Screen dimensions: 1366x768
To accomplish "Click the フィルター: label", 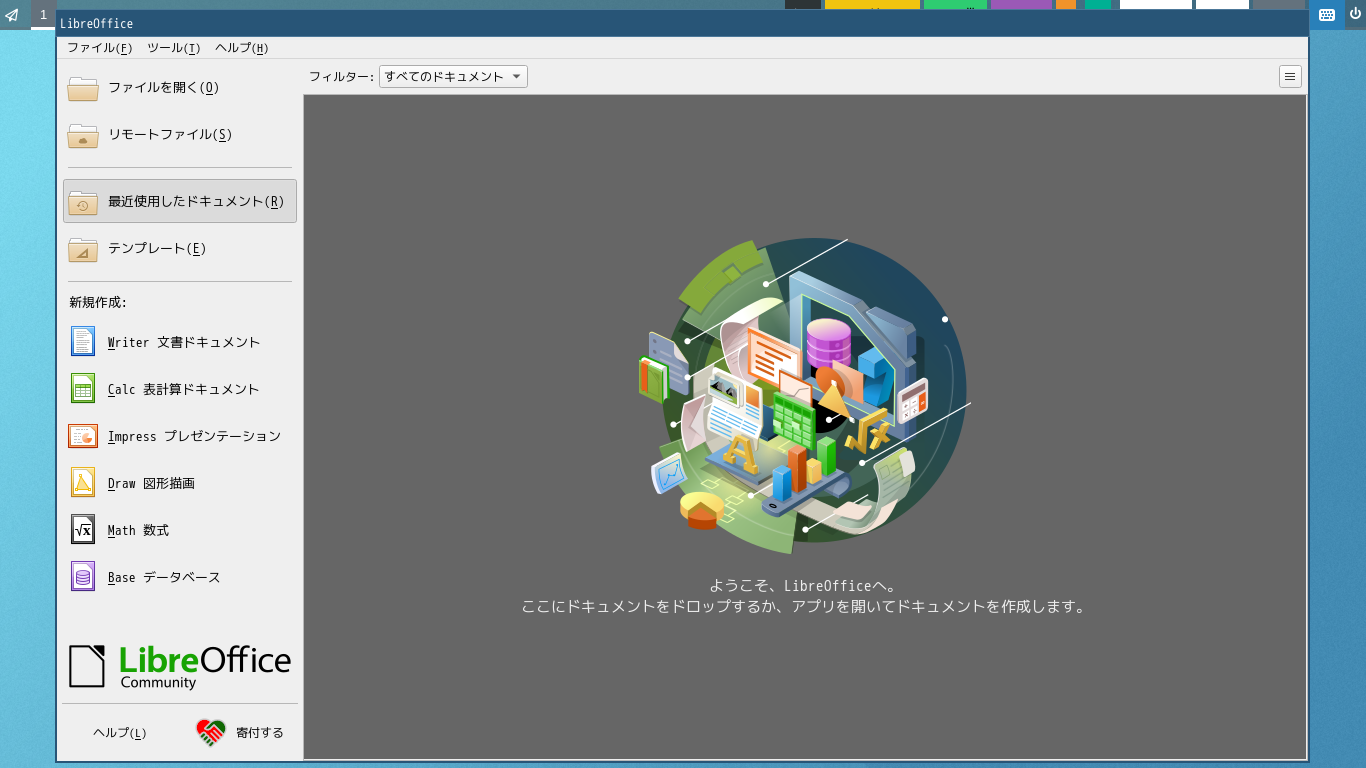I will pos(342,77).
